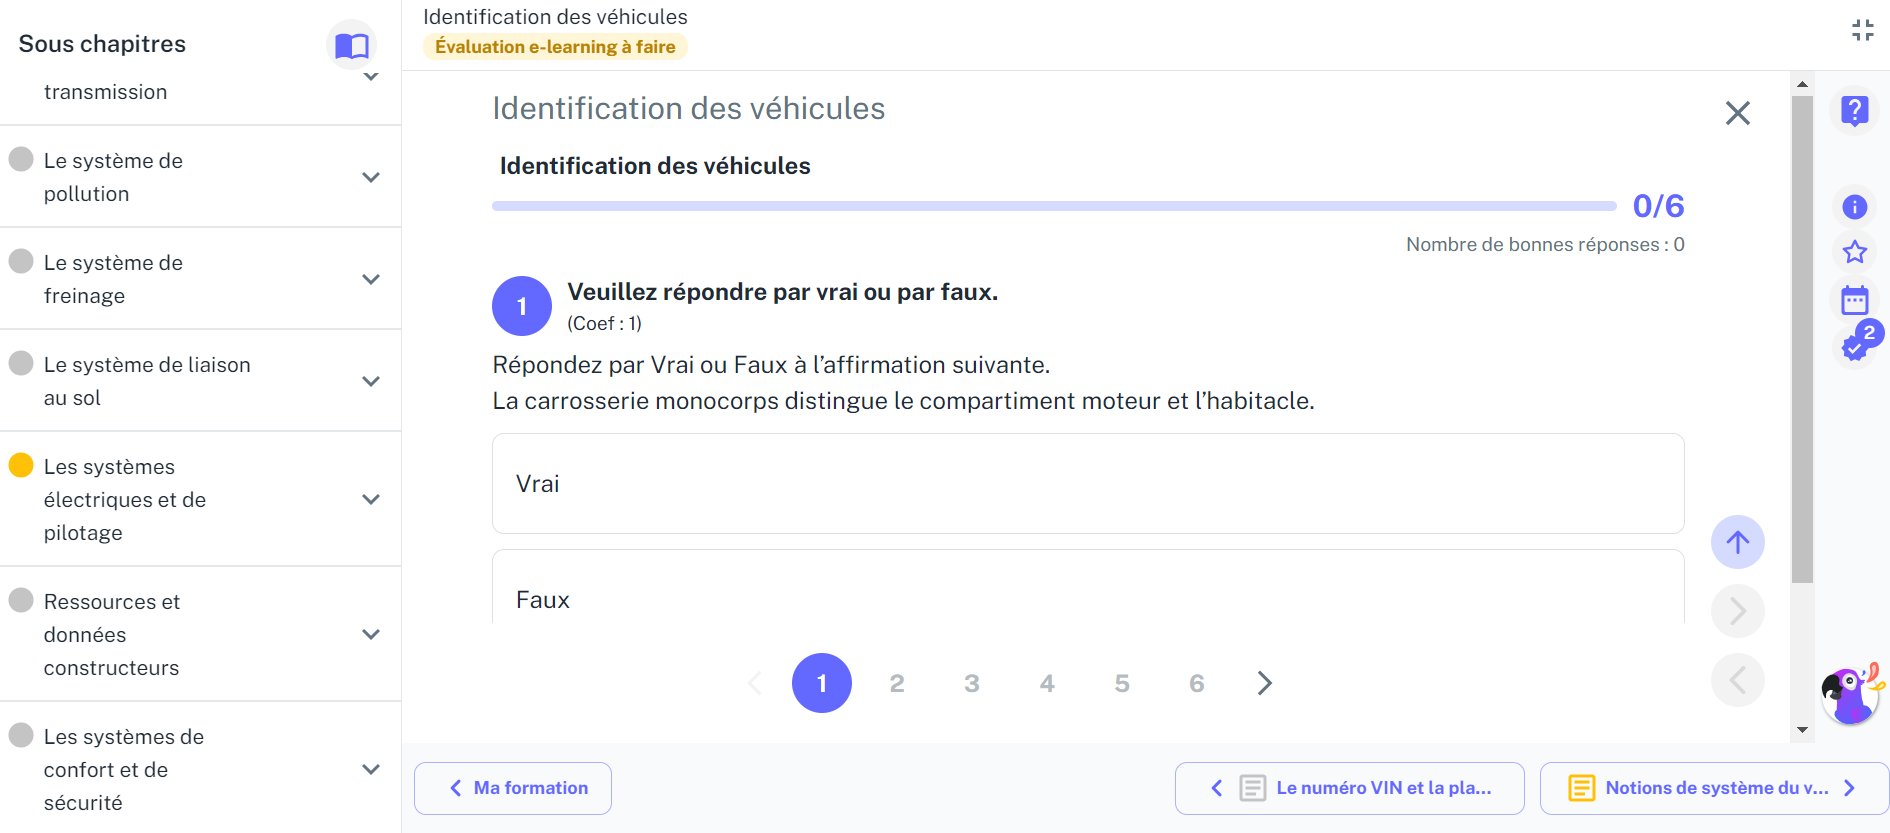Open the calendar icon in right sidebar

1854,300
